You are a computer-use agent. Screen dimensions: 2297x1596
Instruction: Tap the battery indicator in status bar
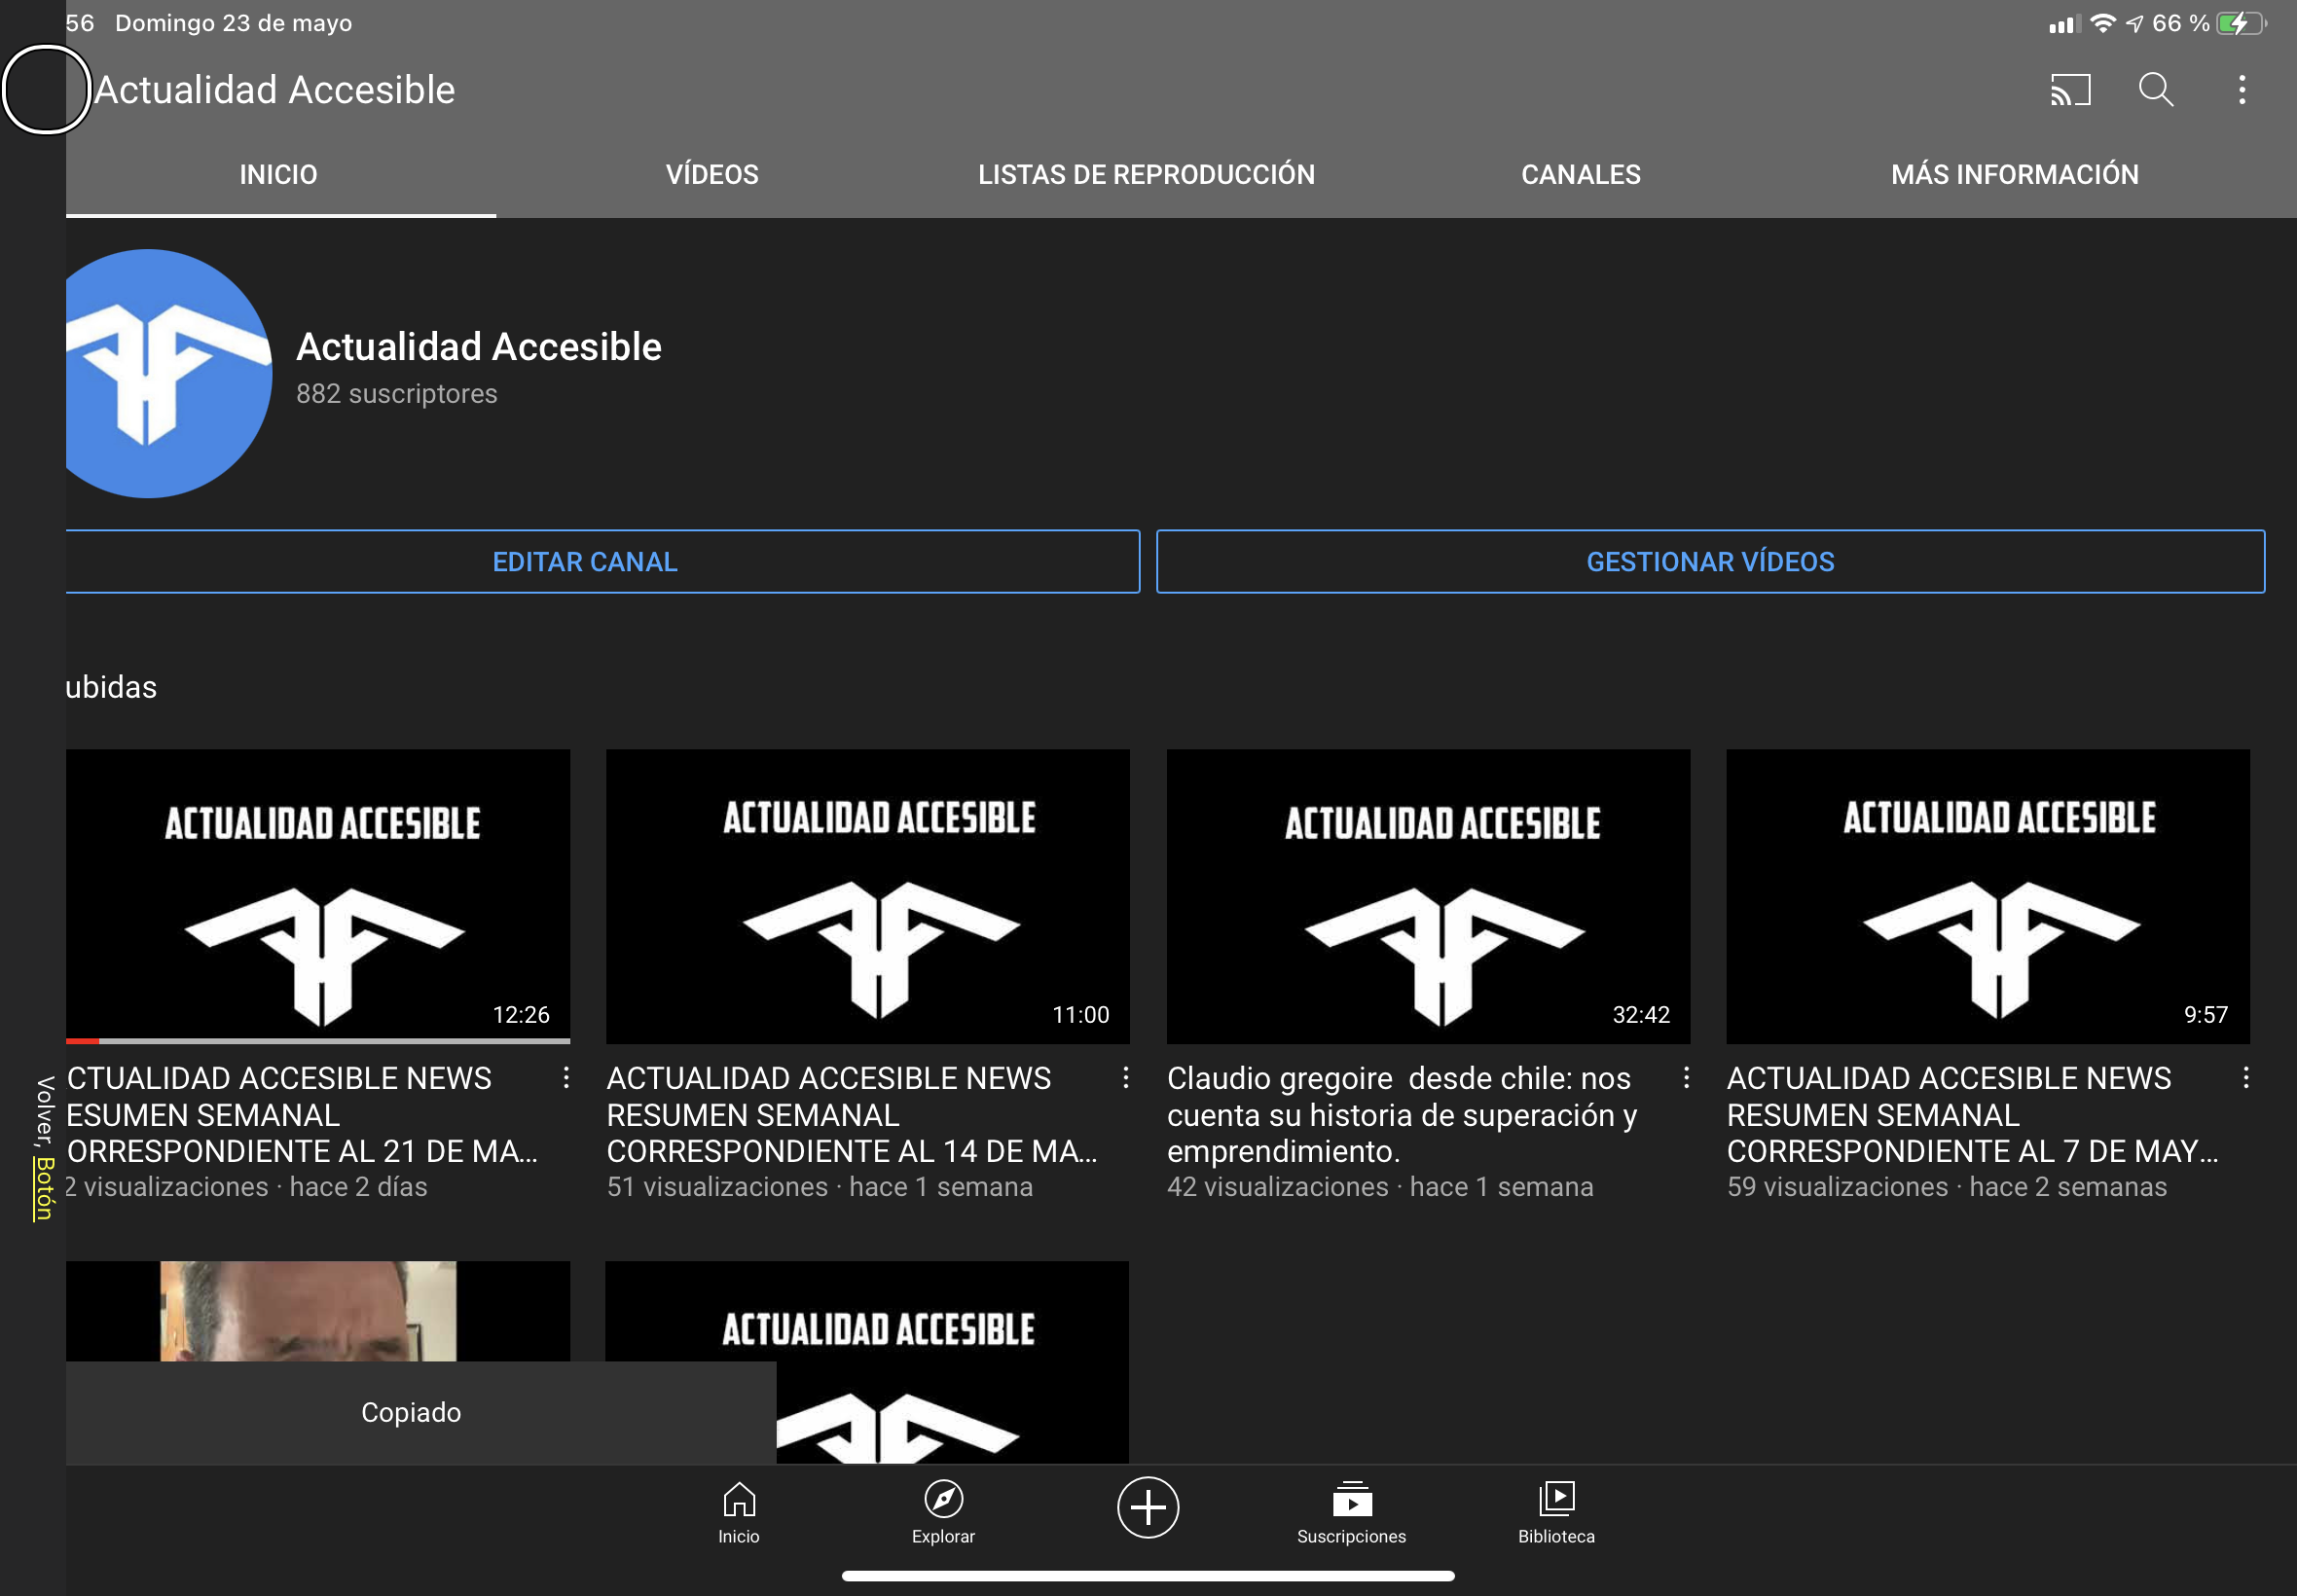click(x=2241, y=23)
